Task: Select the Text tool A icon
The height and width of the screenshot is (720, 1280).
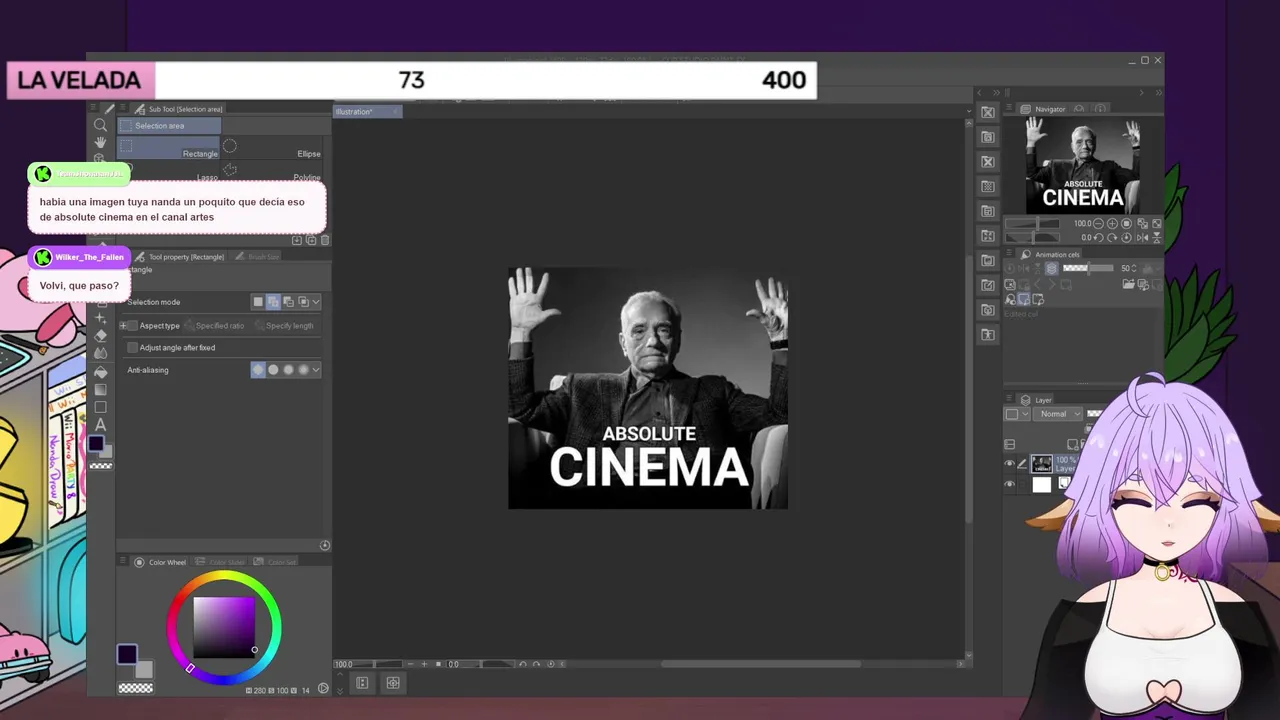Action: tap(100, 425)
